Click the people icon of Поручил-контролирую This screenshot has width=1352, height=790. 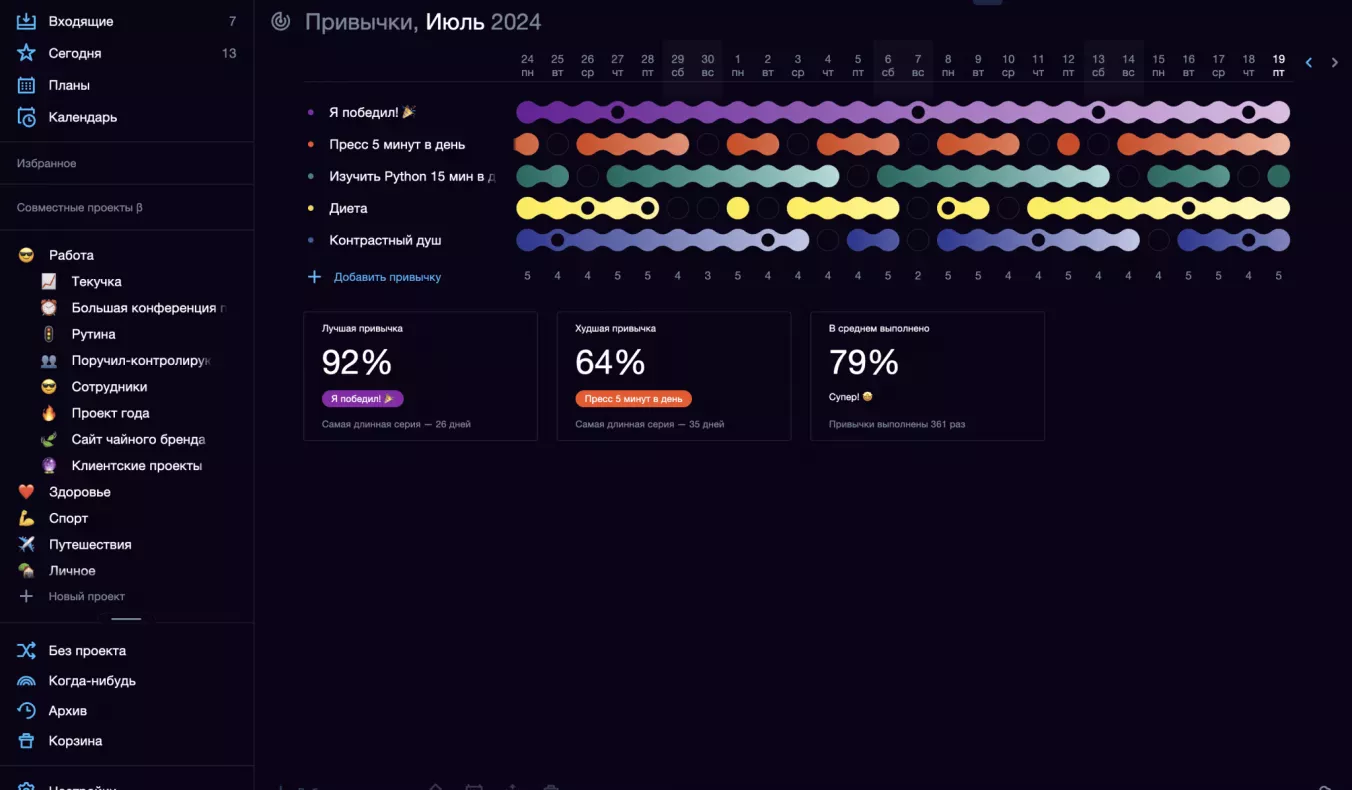point(49,361)
